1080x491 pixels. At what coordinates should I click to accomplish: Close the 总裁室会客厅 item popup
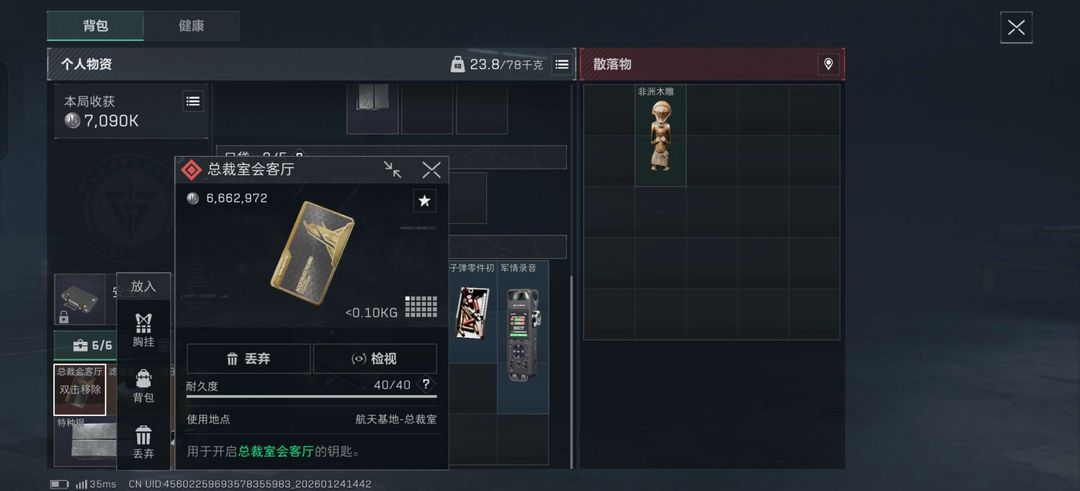(x=431, y=169)
